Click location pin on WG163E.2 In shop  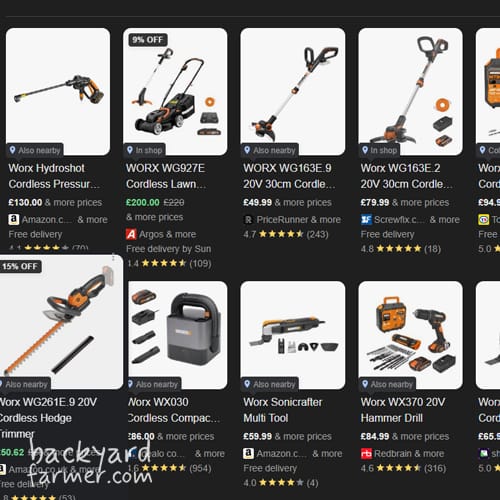[x=365, y=150]
